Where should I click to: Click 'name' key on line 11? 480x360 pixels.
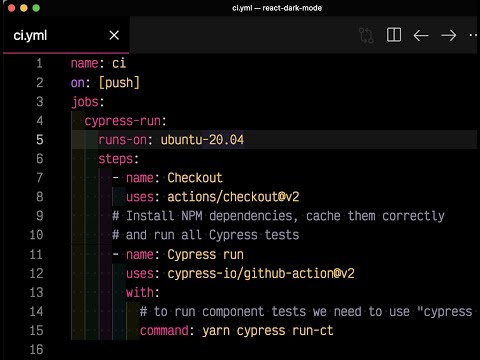click(x=140, y=255)
